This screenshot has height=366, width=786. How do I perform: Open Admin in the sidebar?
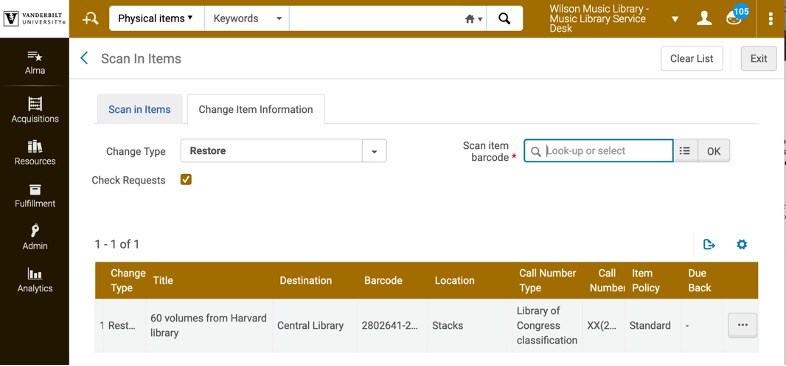[35, 238]
